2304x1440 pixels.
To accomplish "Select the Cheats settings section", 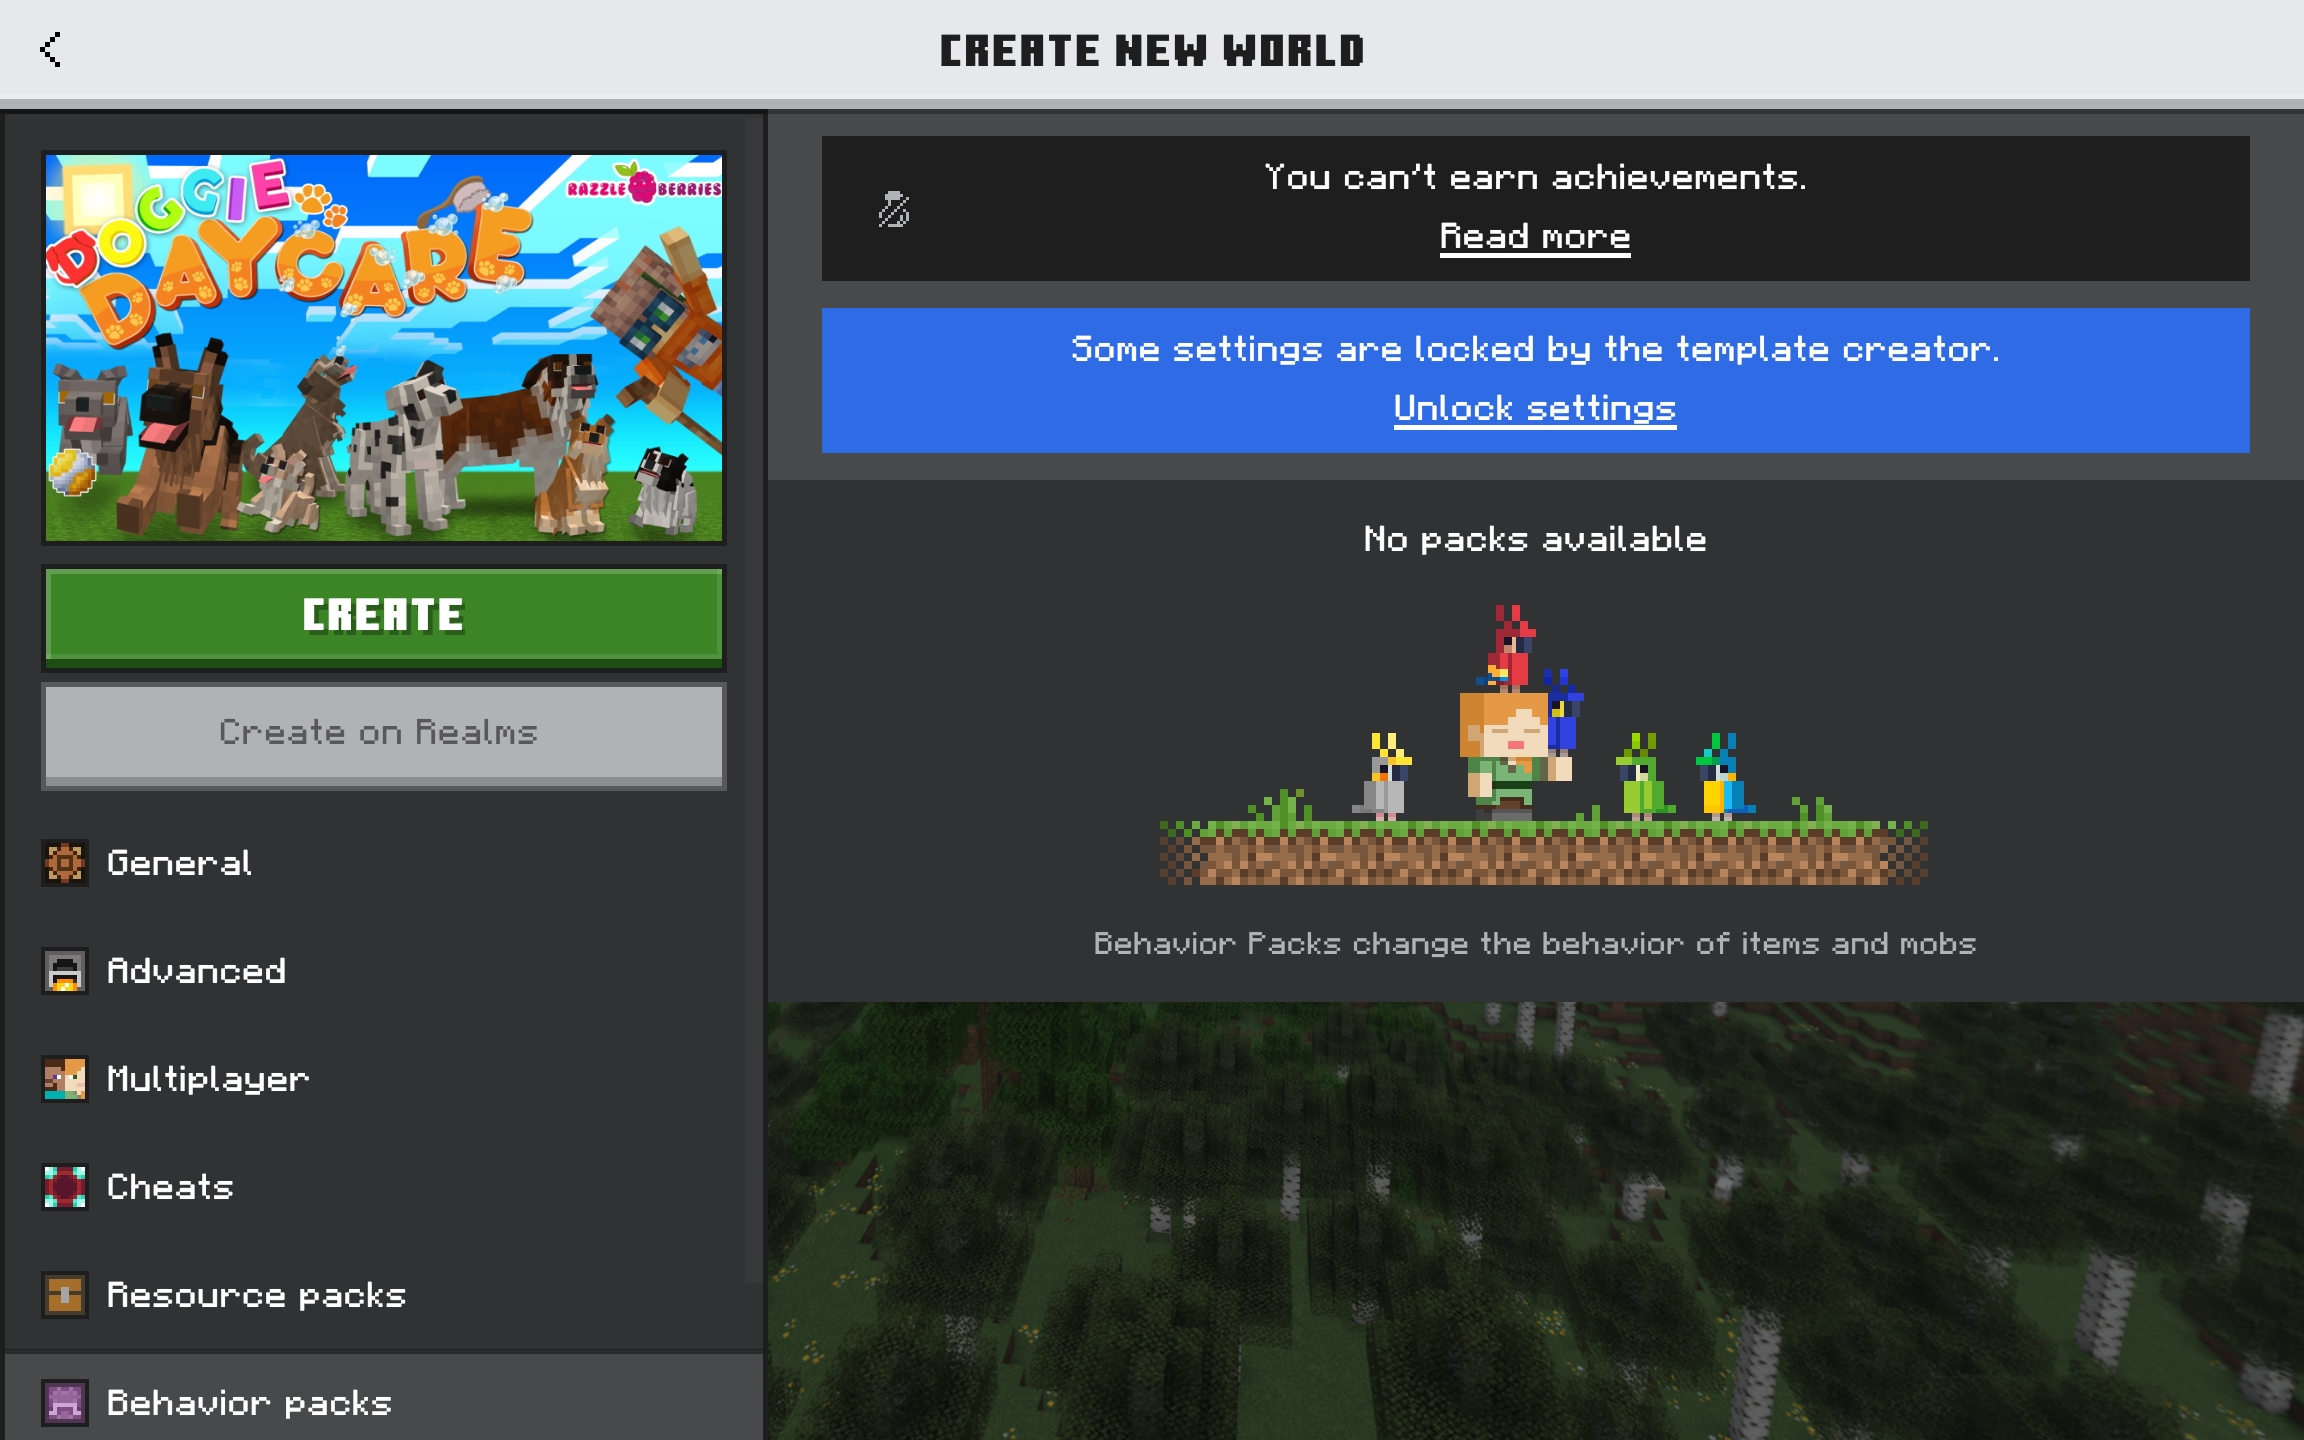I will (x=384, y=1186).
